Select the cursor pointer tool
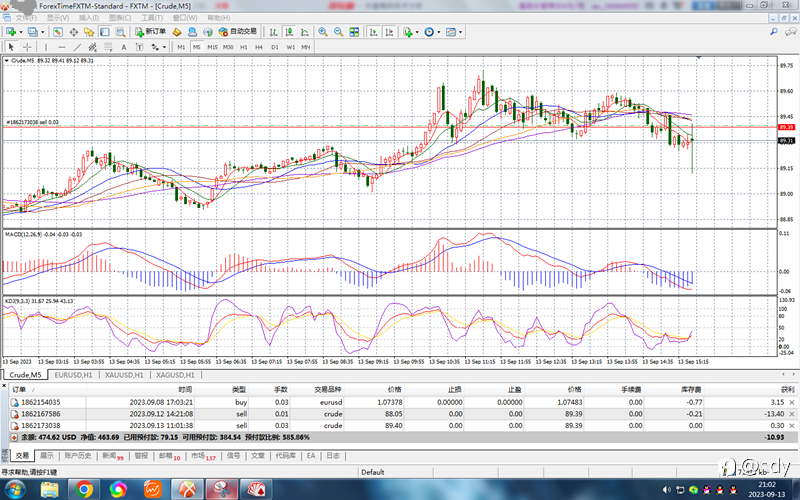This screenshot has width=800, height=500. (x=11, y=47)
